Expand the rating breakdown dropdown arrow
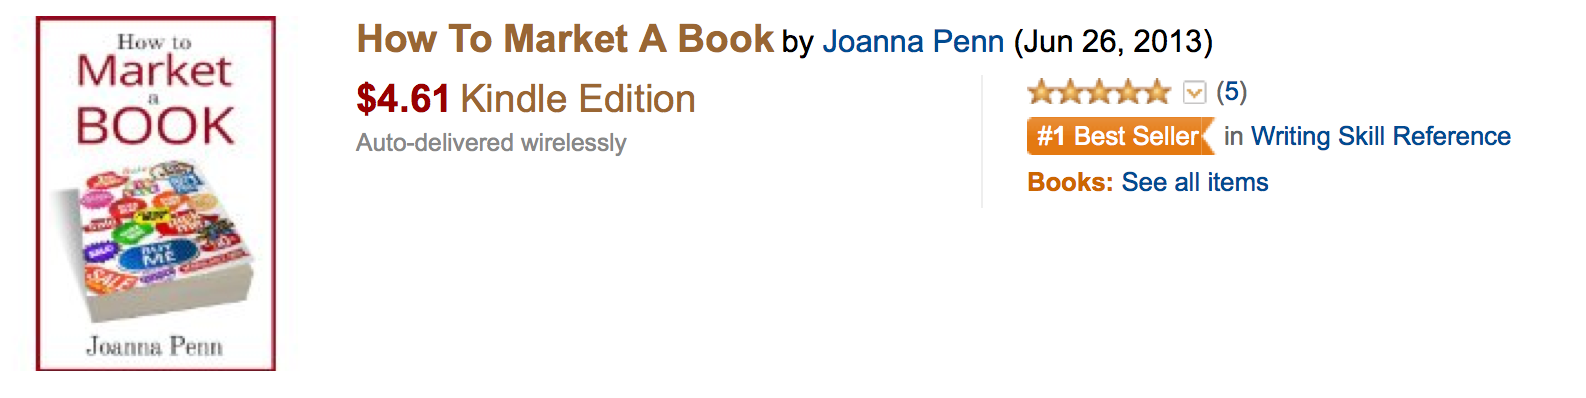 [x=1194, y=93]
